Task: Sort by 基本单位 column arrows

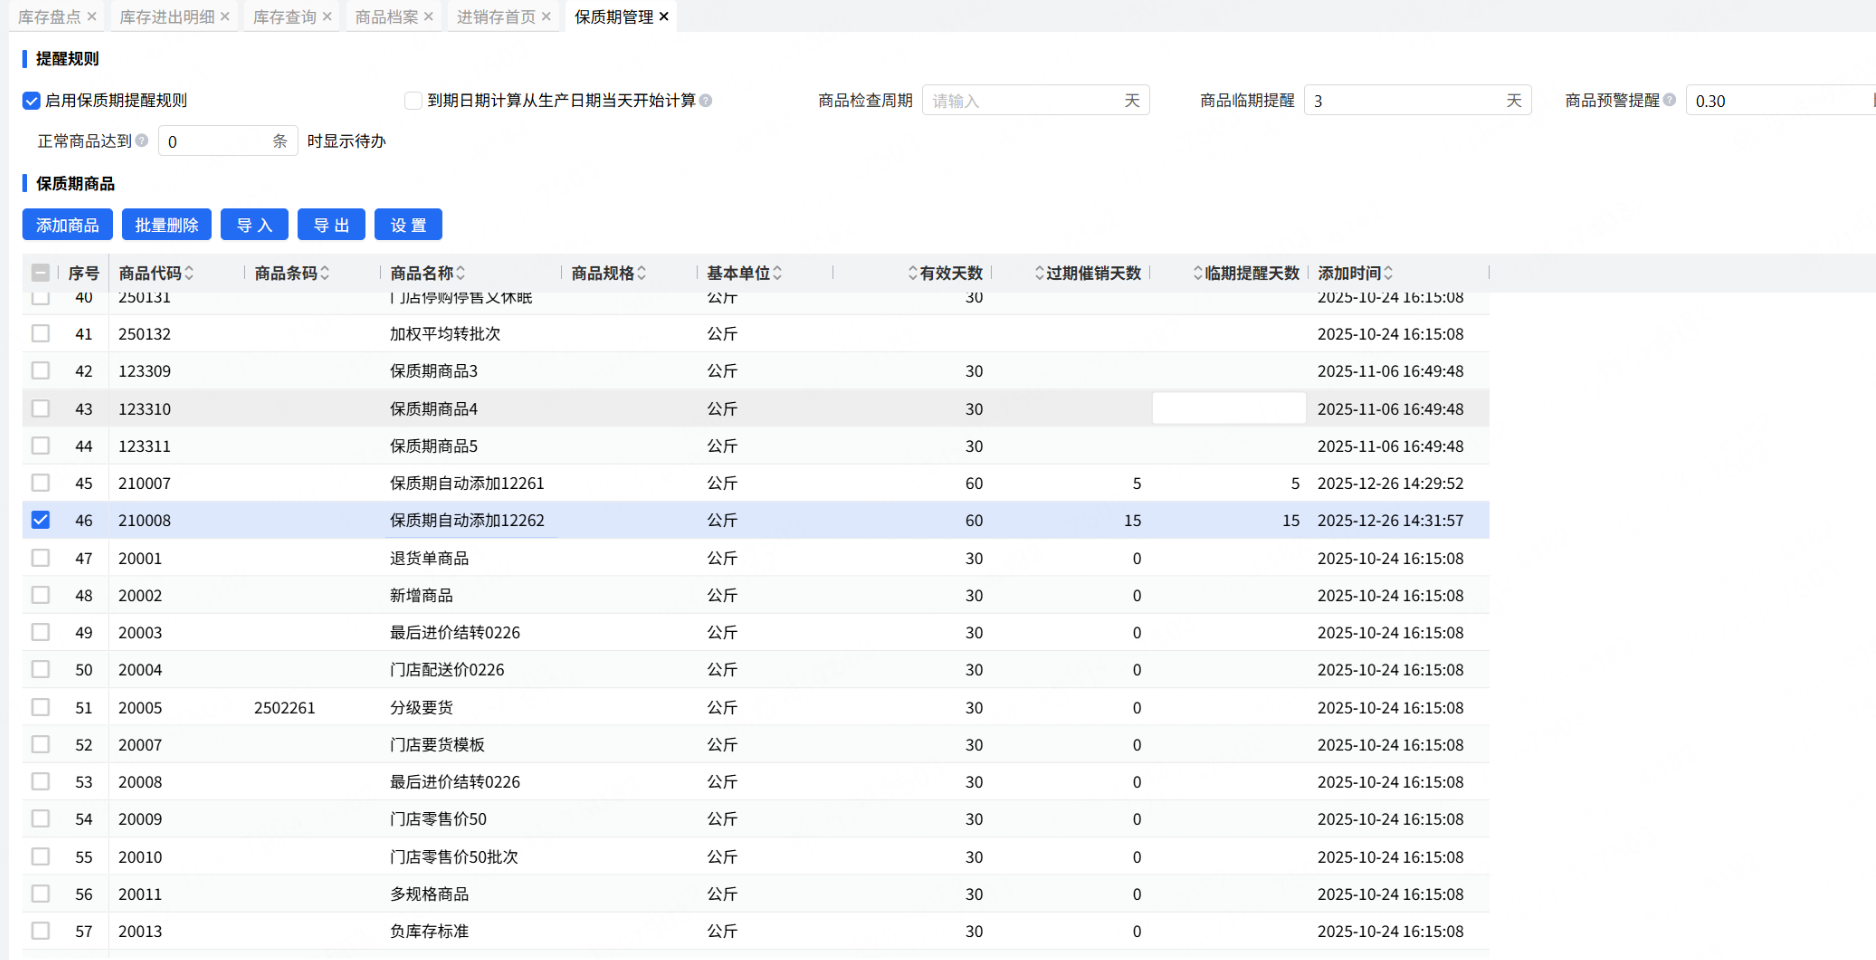Action: click(777, 273)
